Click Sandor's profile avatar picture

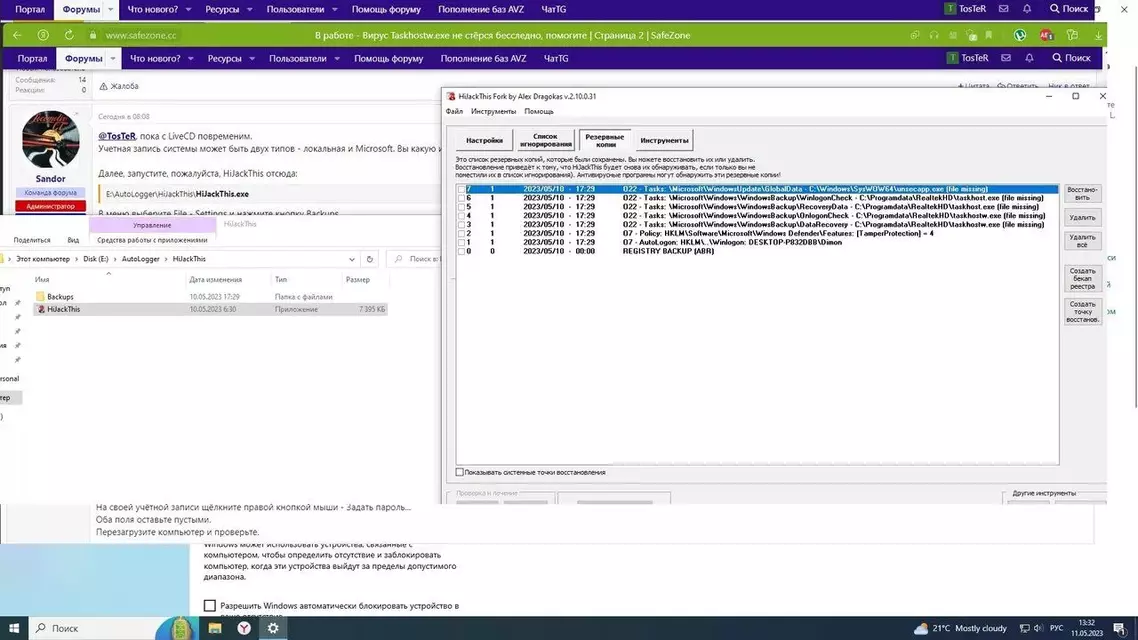click(50, 139)
